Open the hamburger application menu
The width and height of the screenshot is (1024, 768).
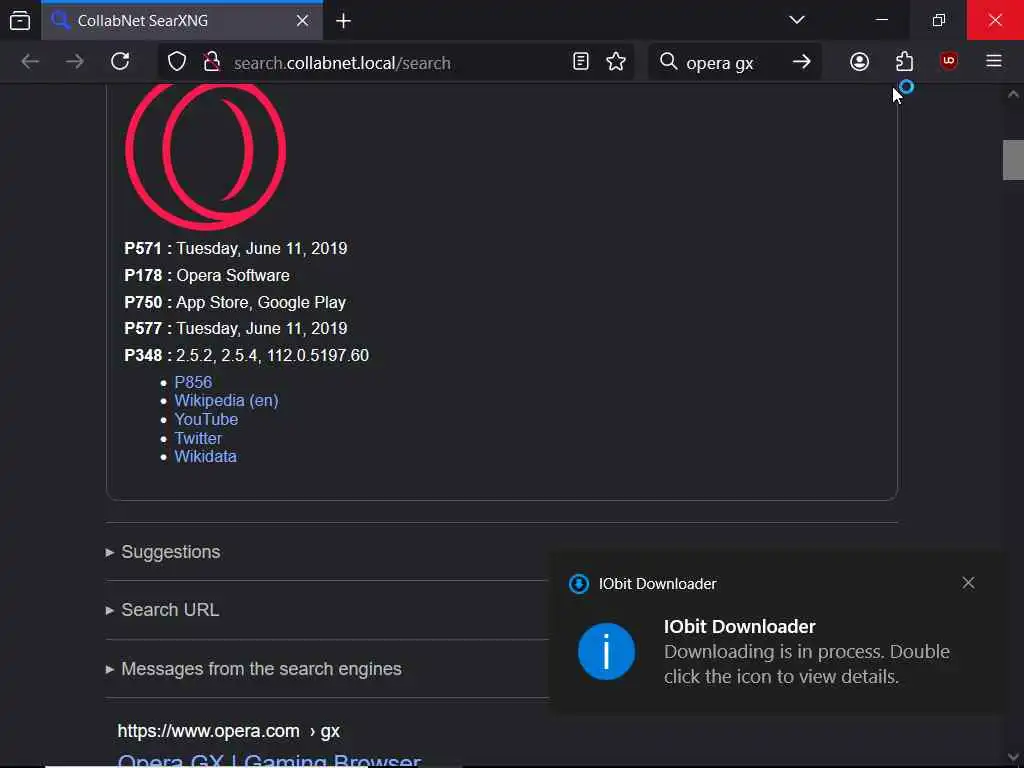(994, 61)
